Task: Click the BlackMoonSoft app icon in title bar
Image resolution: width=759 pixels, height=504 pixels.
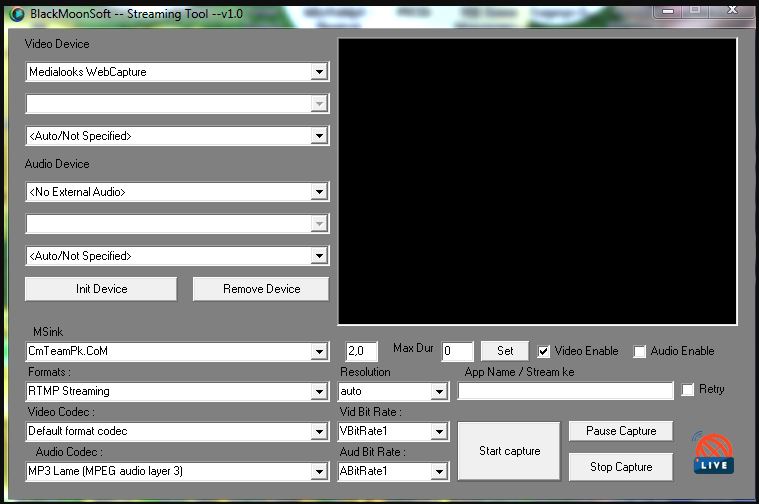Action: [x=16, y=14]
